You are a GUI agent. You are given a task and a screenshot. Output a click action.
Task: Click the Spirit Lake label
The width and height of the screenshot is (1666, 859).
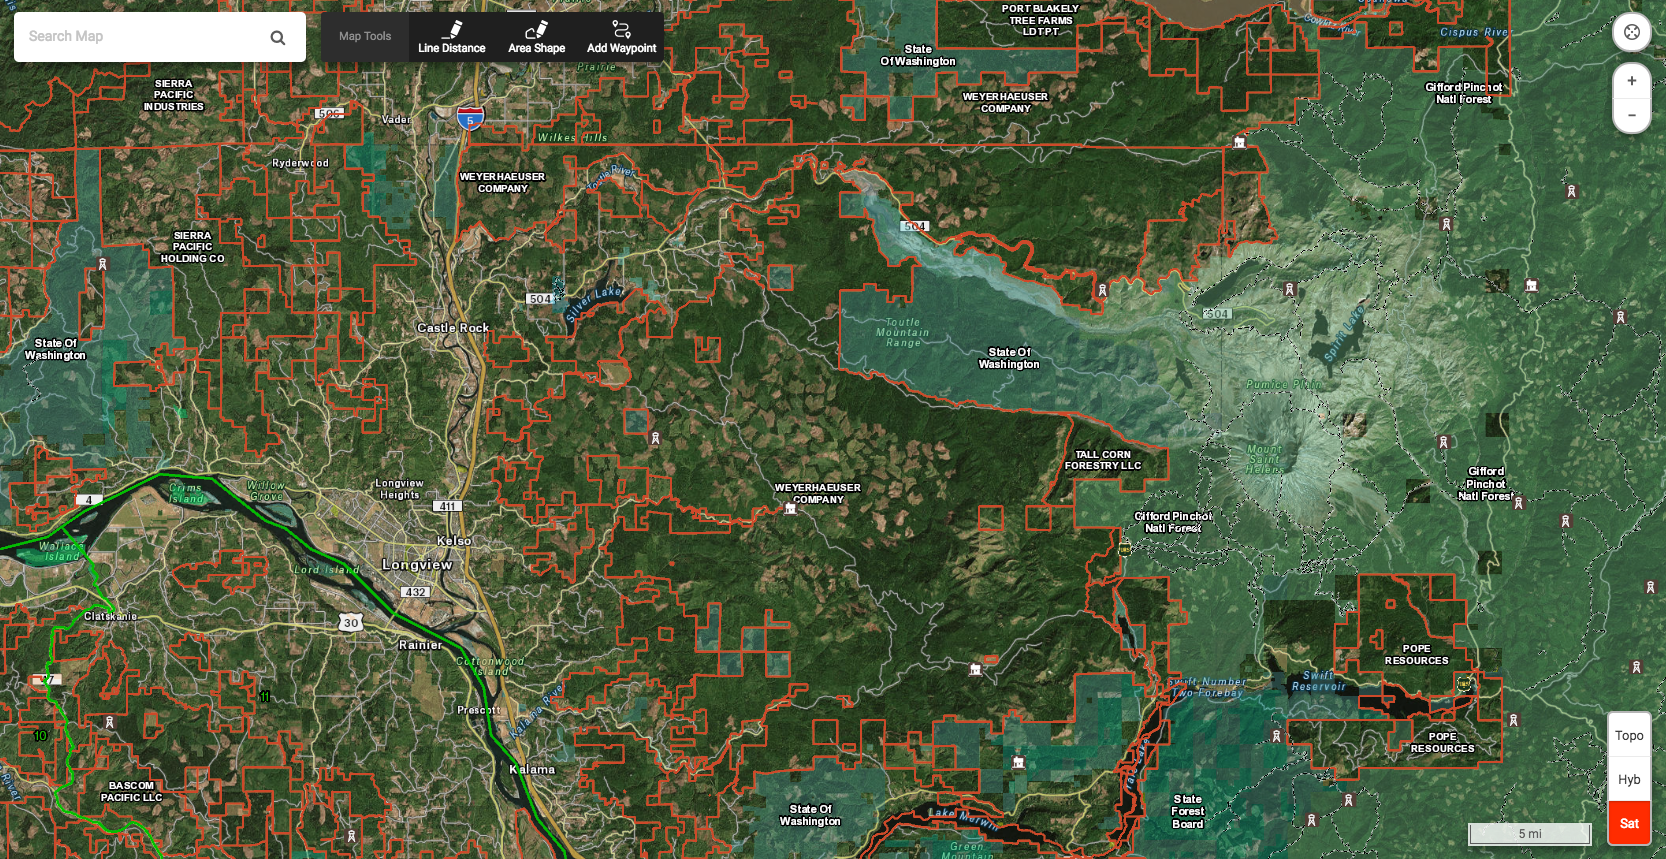pos(1345,335)
